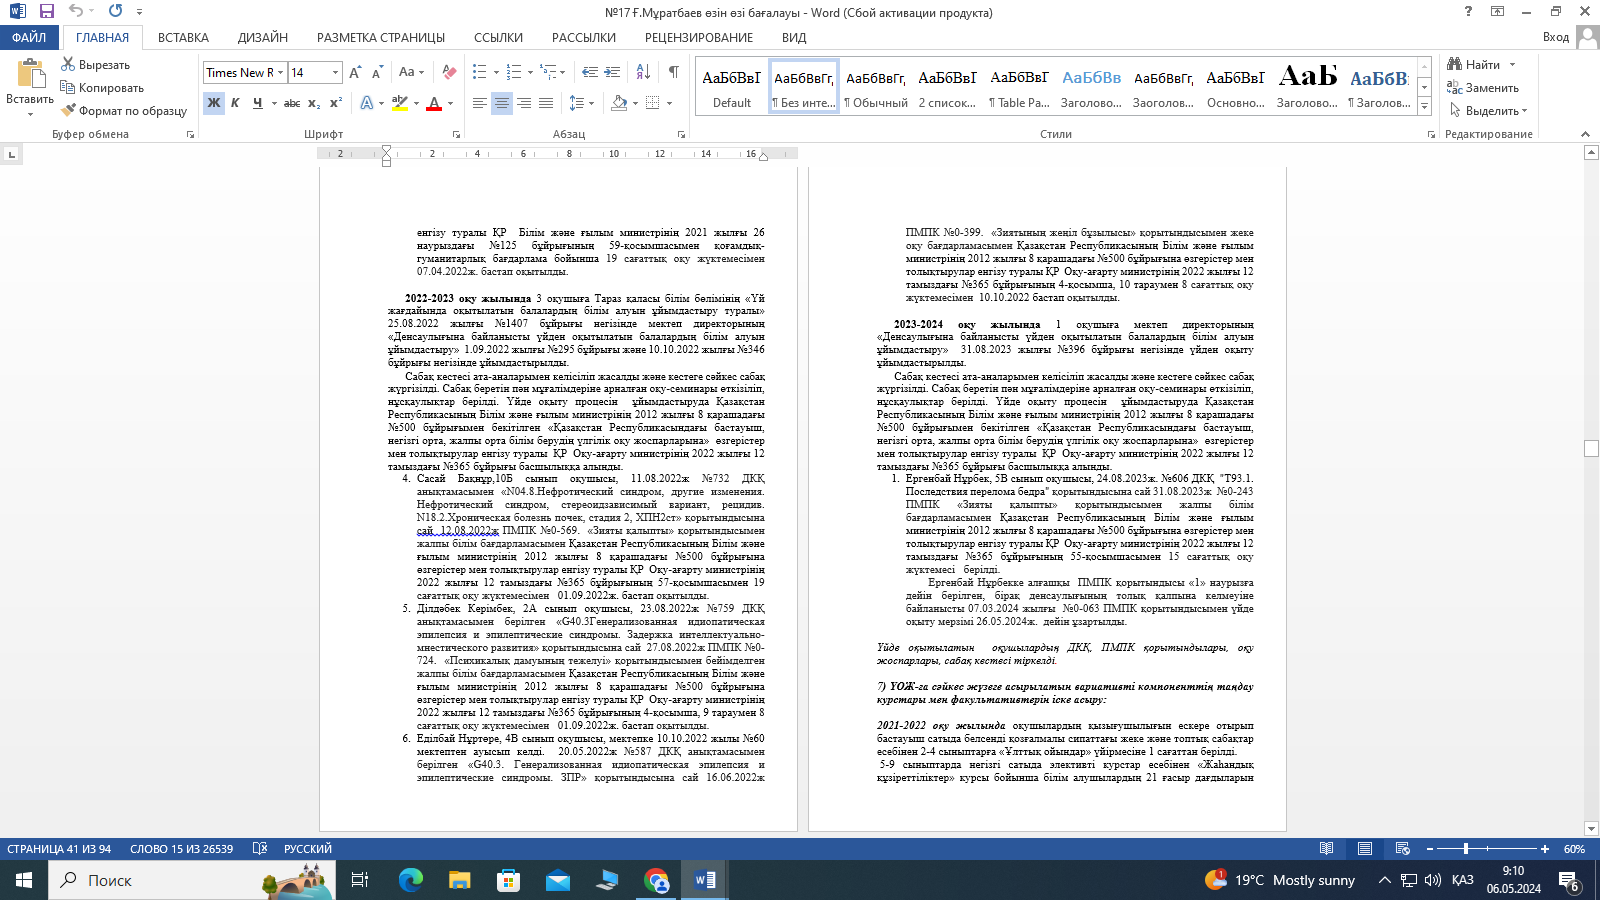Decrease paragraph indent
This screenshot has height=900, width=1600.
click(x=590, y=72)
